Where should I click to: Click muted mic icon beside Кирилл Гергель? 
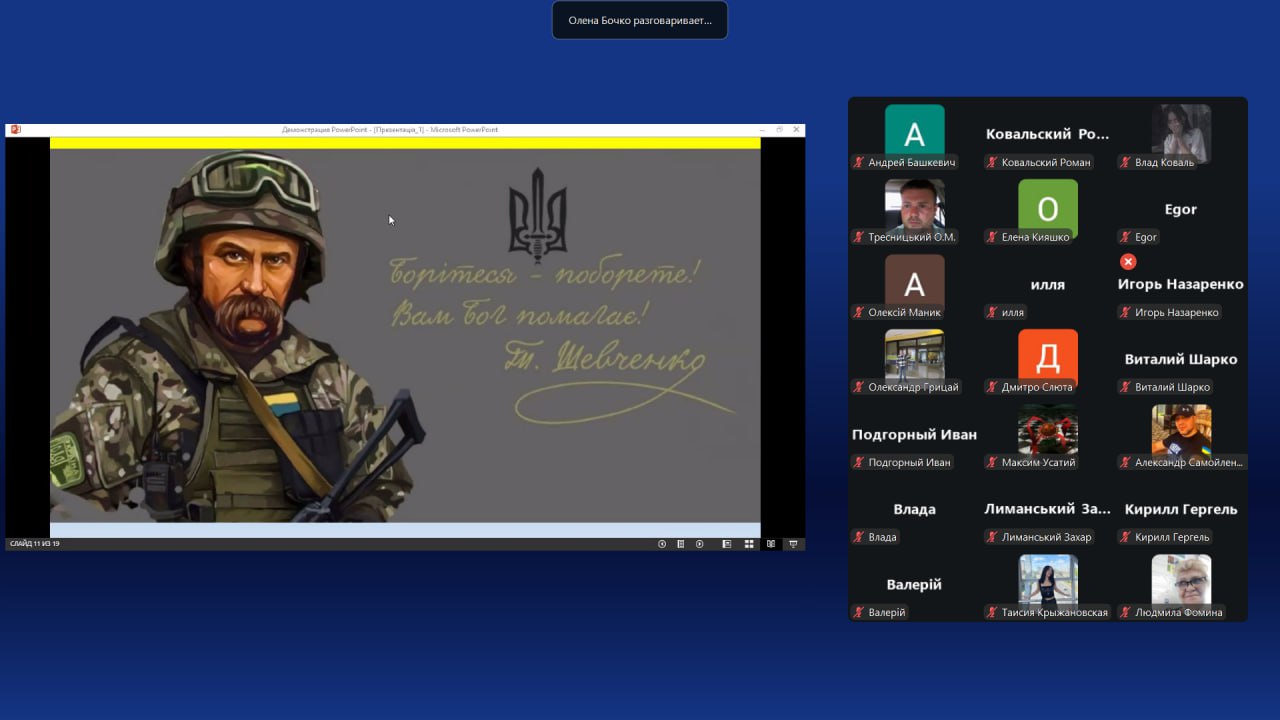tap(1125, 537)
